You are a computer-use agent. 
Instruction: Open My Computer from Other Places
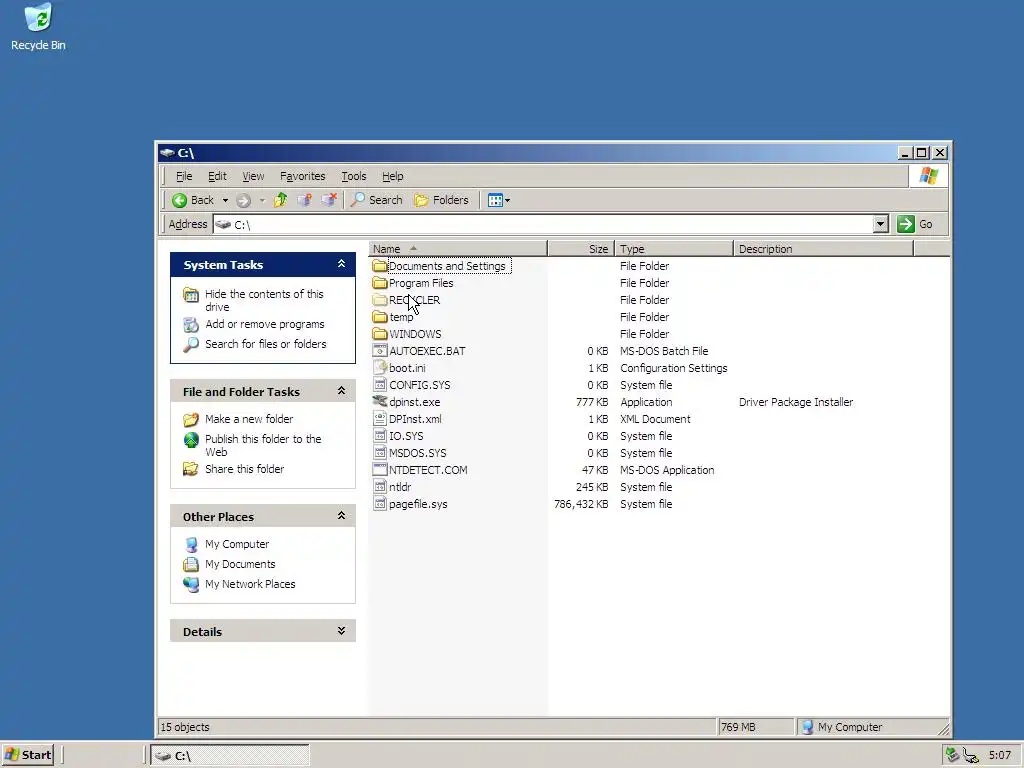[x=236, y=544]
